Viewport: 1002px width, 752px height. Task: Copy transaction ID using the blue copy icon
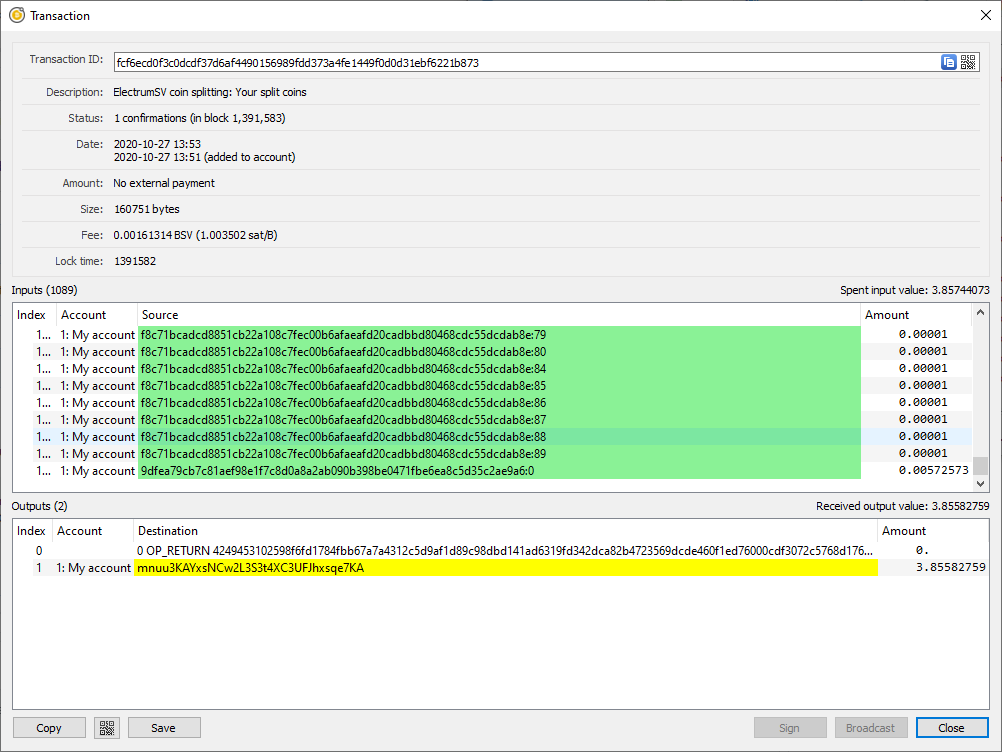point(947,61)
